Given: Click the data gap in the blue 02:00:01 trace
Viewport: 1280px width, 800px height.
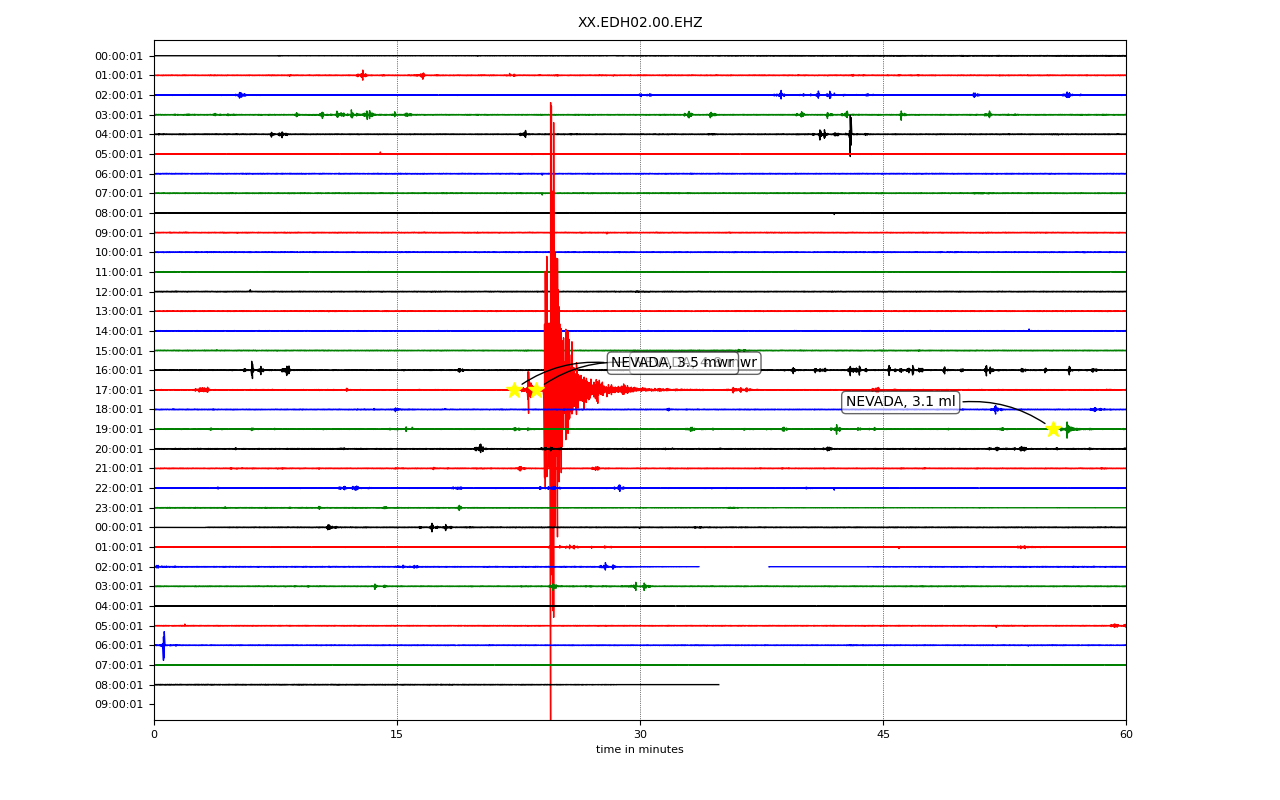Looking at the screenshot, I should point(733,567).
